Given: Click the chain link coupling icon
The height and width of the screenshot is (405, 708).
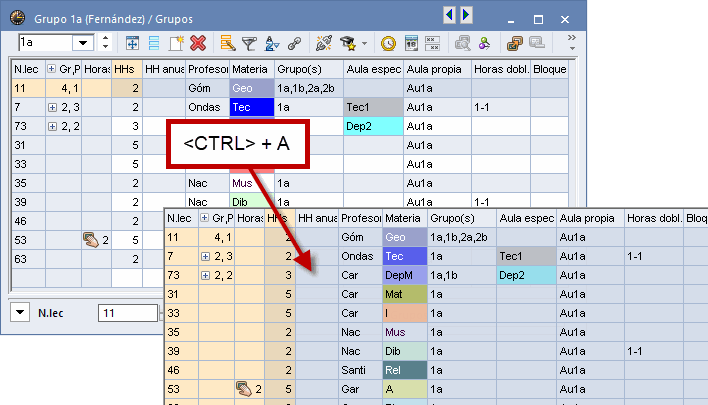Looking at the screenshot, I should pos(294,43).
